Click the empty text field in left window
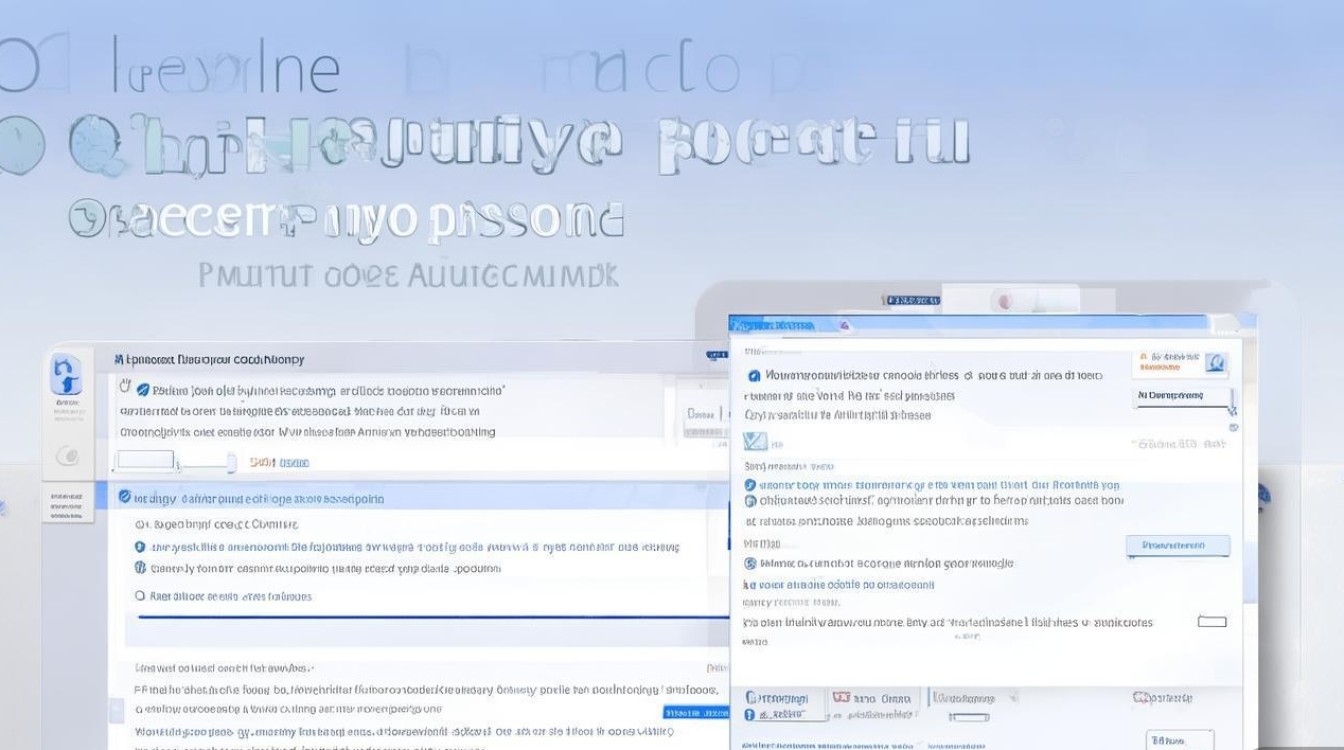 [x=146, y=461]
